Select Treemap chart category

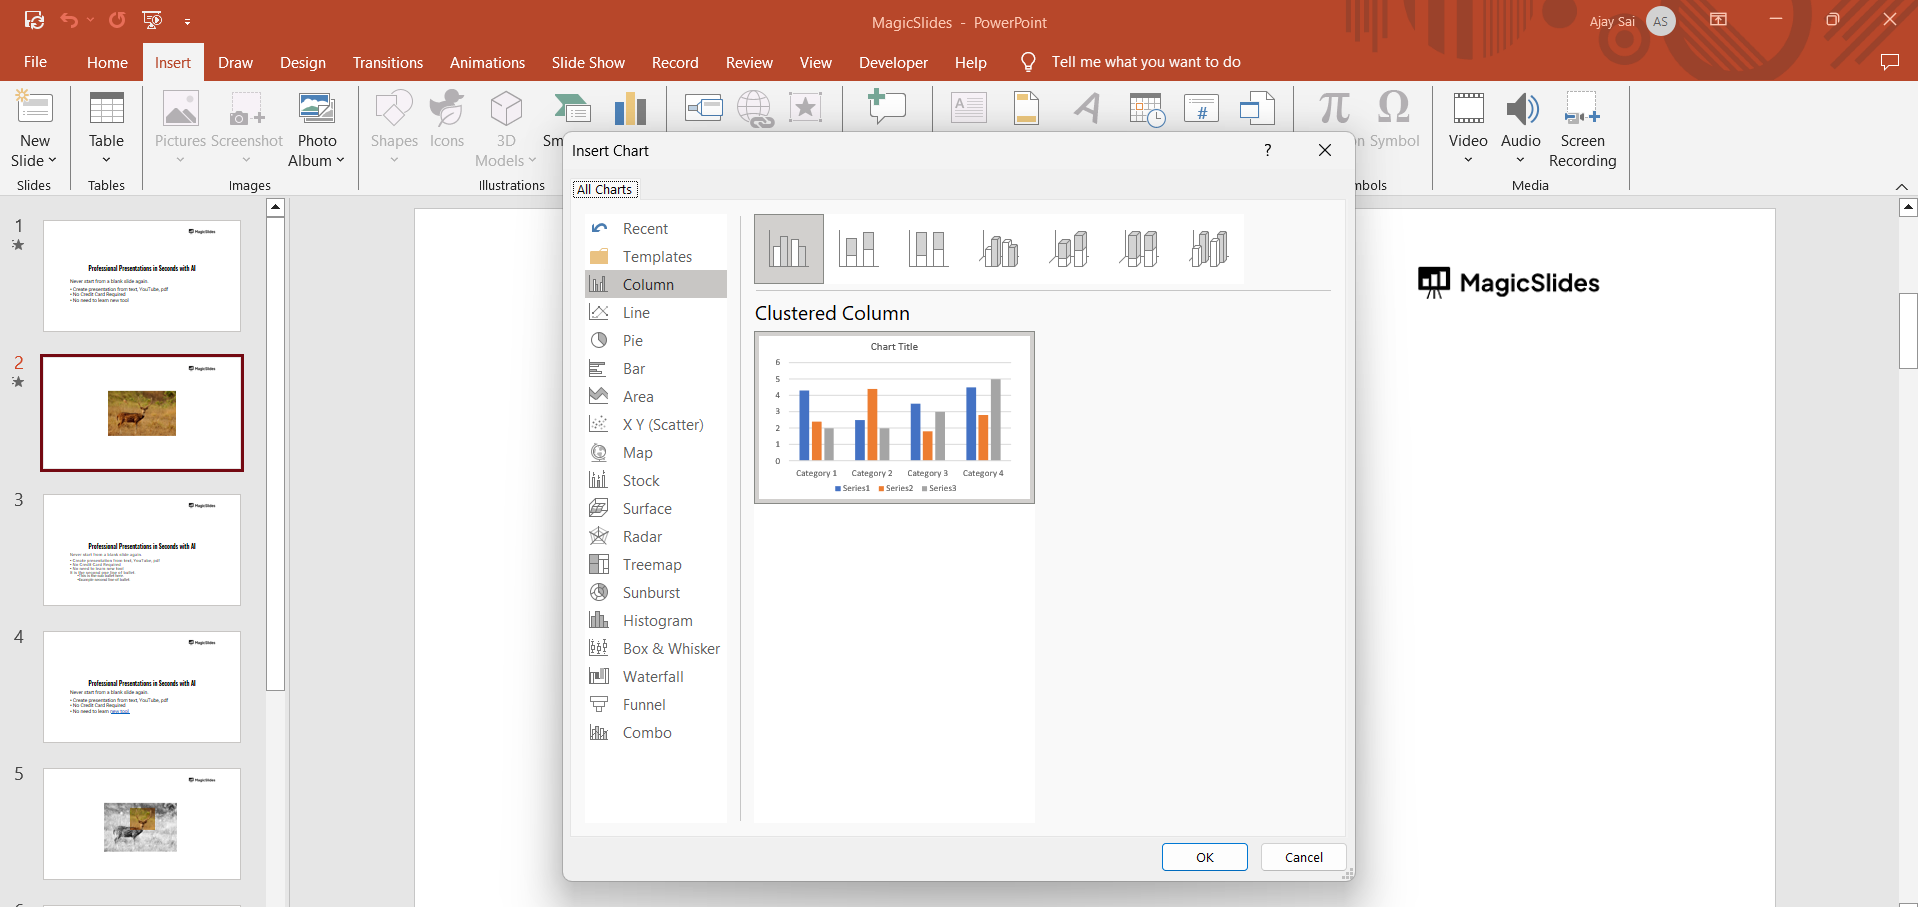click(651, 565)
